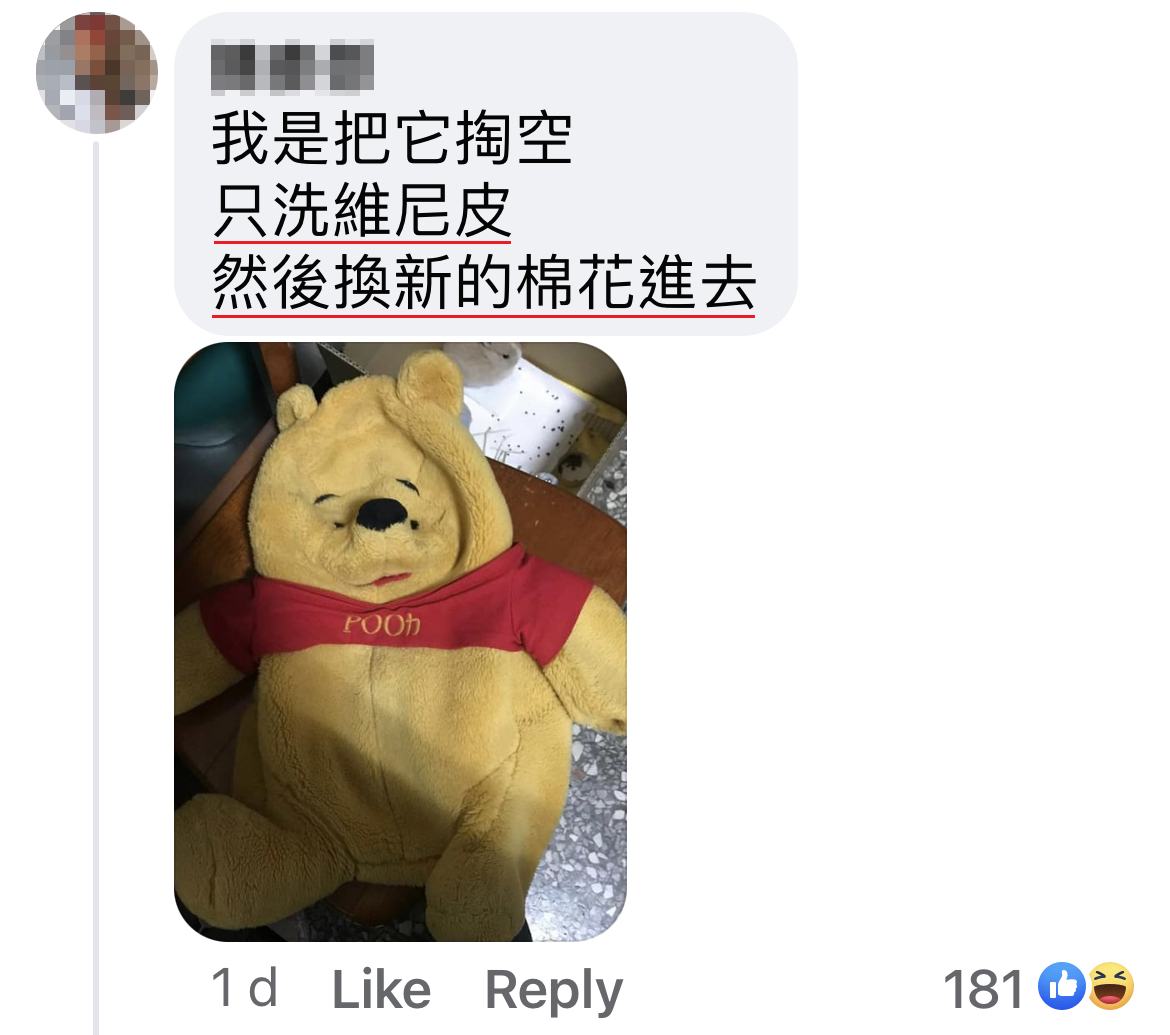The width and height of the screenshot is (1170, 1035).
Task: Open the 1 d timestamp link
Action: [245, 988]
